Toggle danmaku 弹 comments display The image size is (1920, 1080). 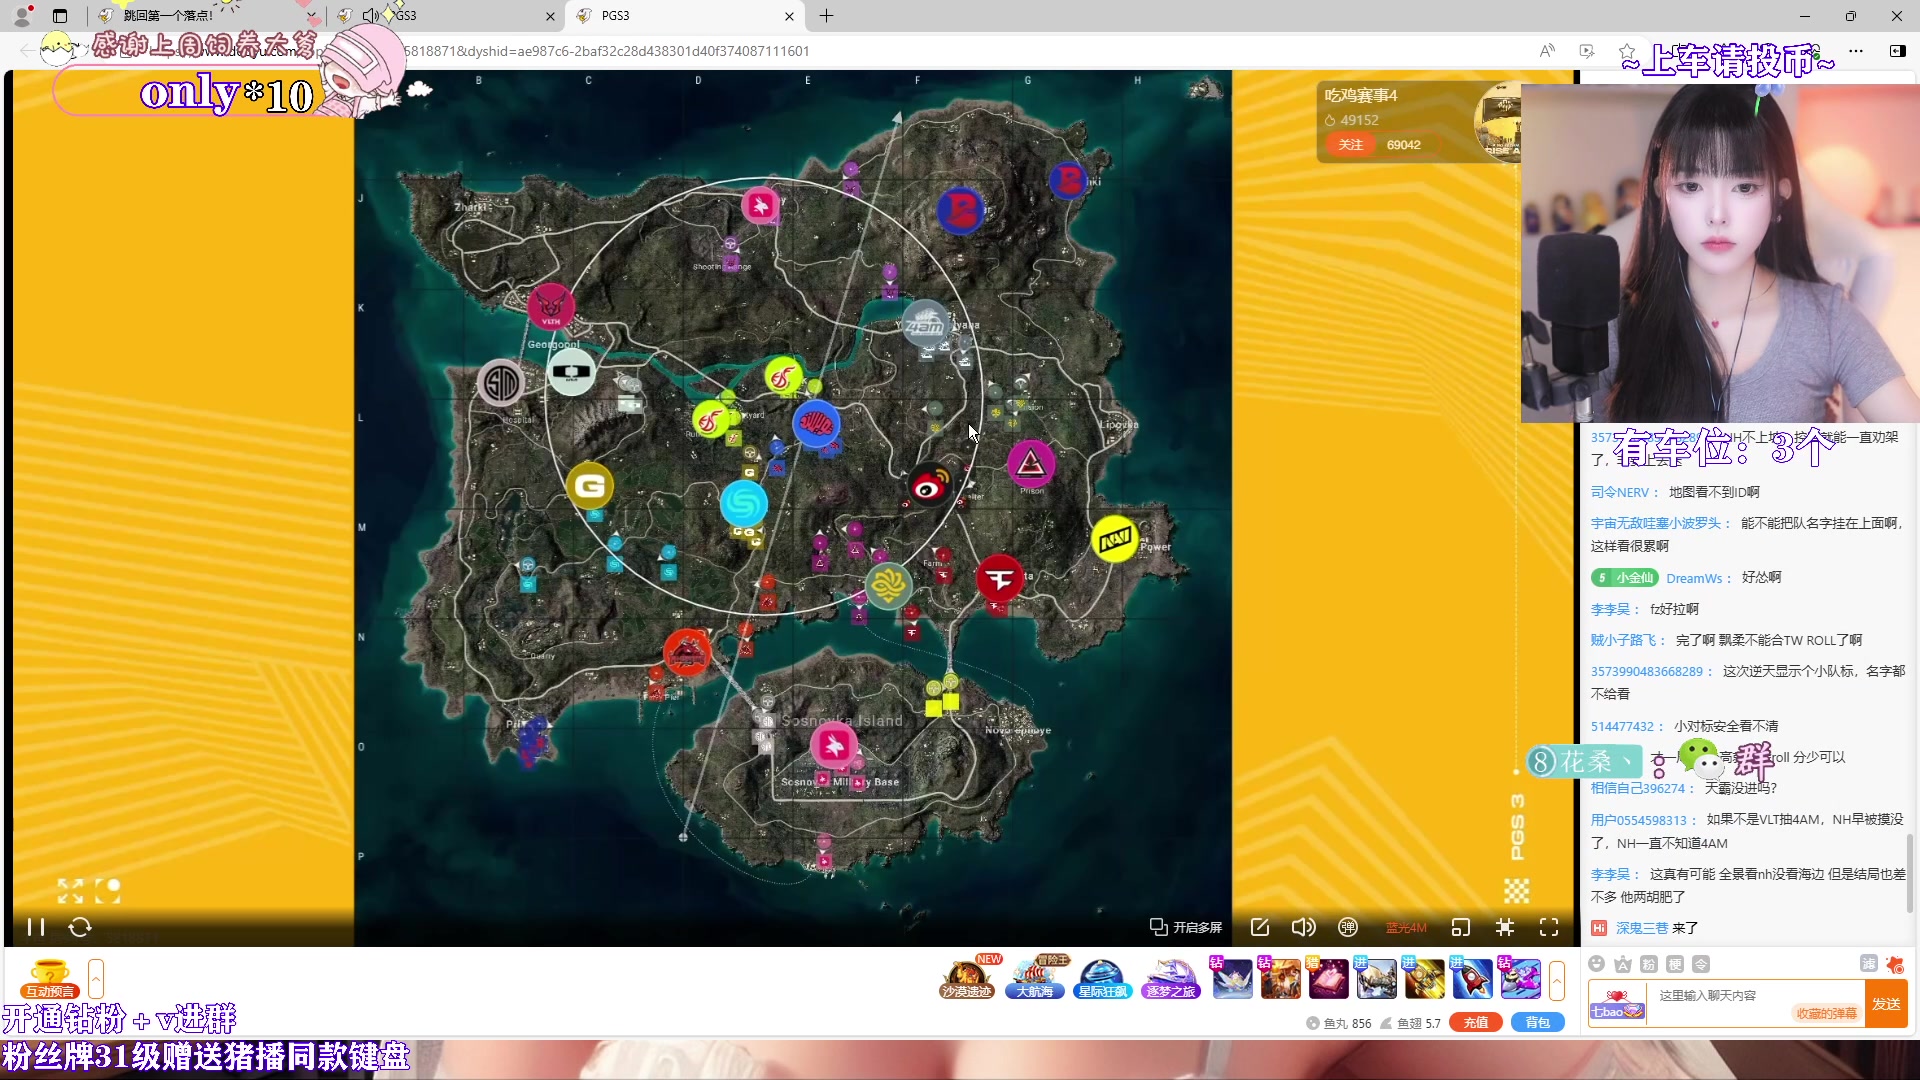pos(1348,927)
